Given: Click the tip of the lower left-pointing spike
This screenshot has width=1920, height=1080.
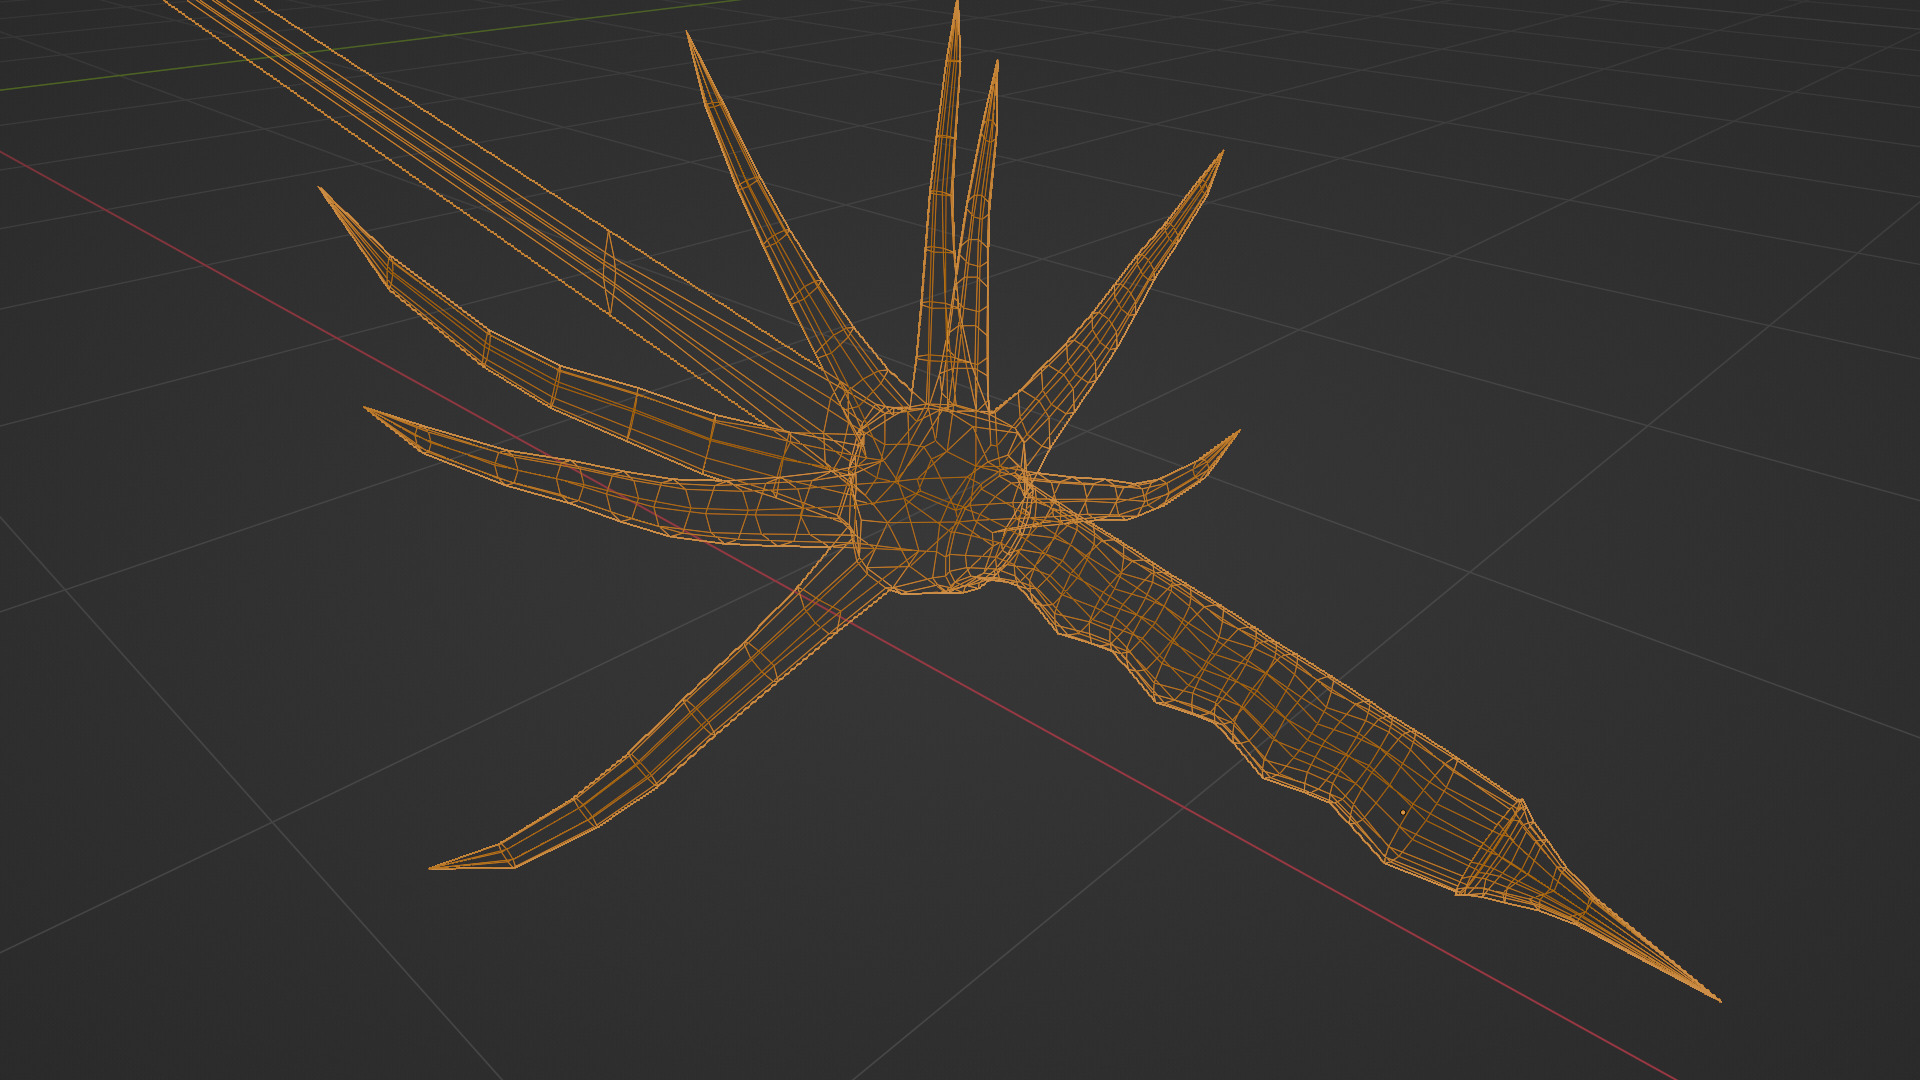Looking at the screenshot, I should click(x=367, y=408).
